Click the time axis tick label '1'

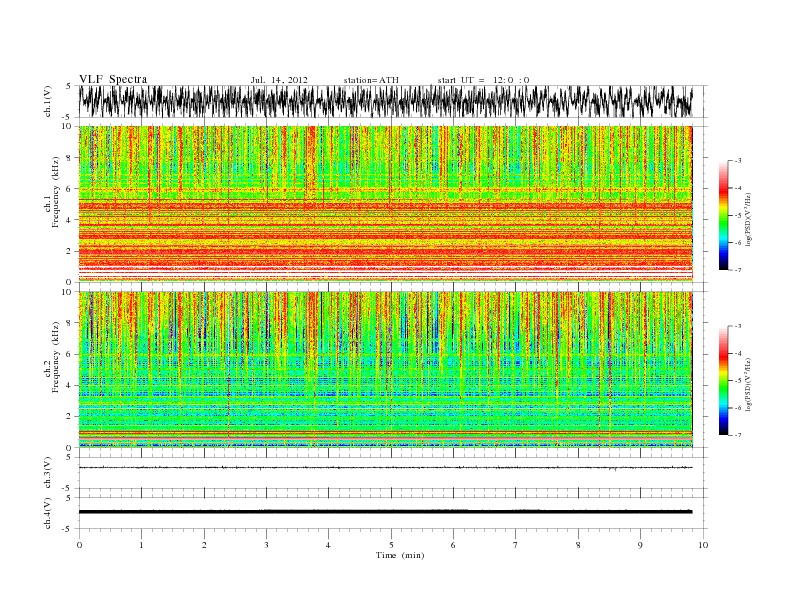[x=141, y=545]
